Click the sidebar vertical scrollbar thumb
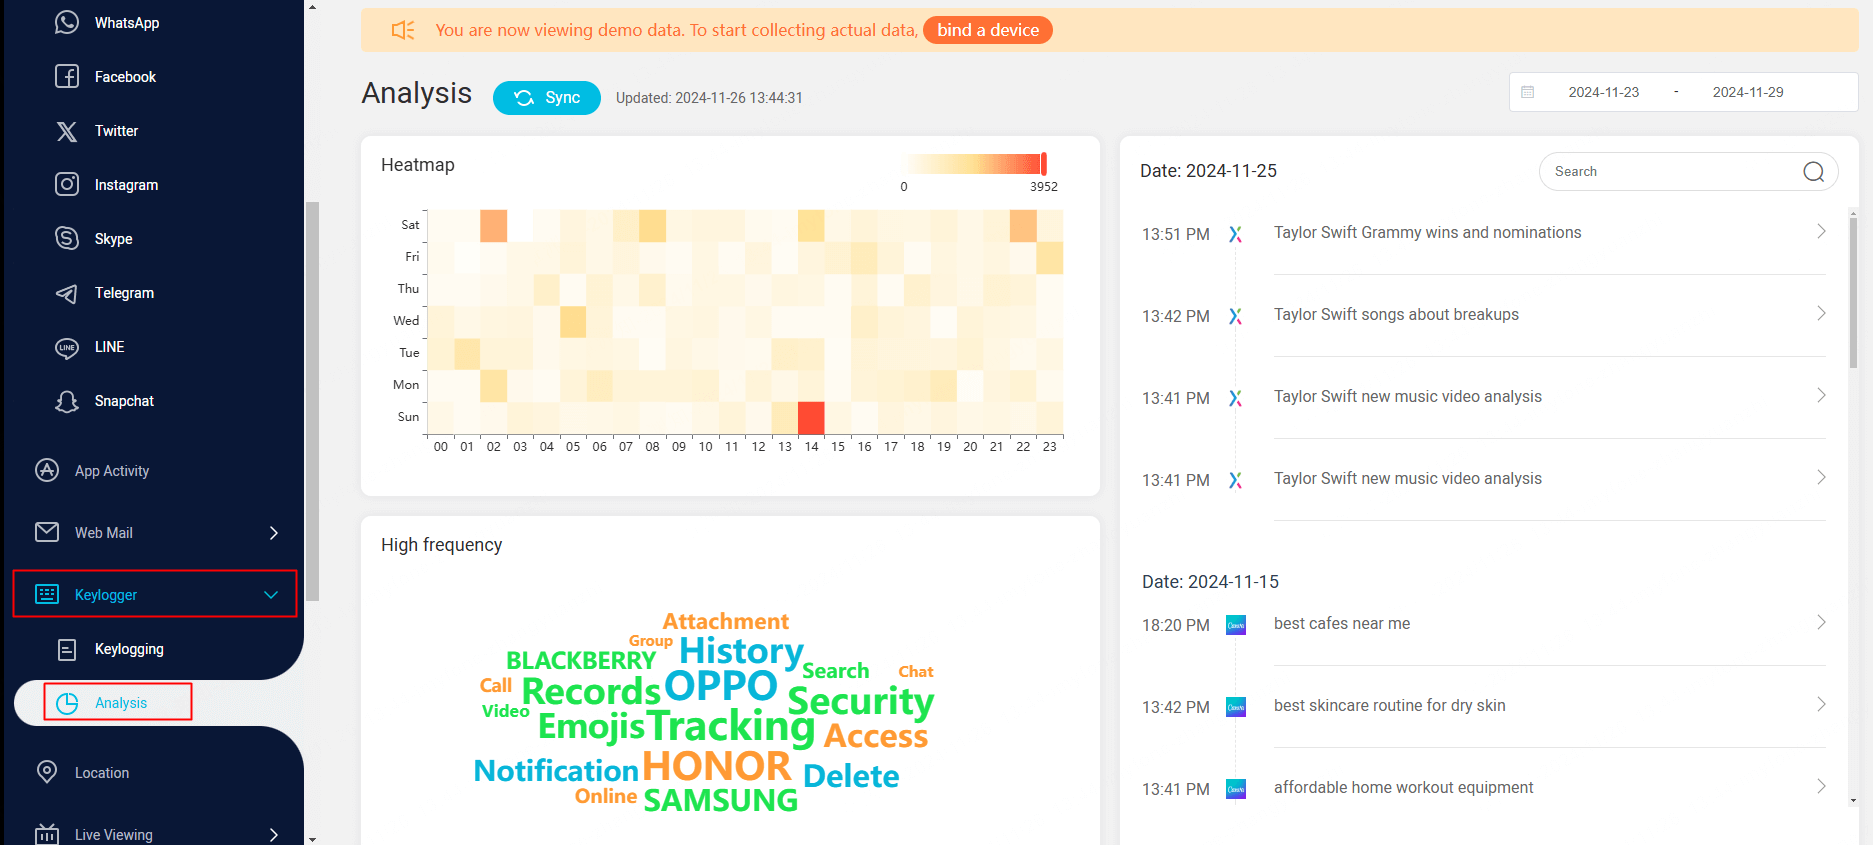 point(313,401)
